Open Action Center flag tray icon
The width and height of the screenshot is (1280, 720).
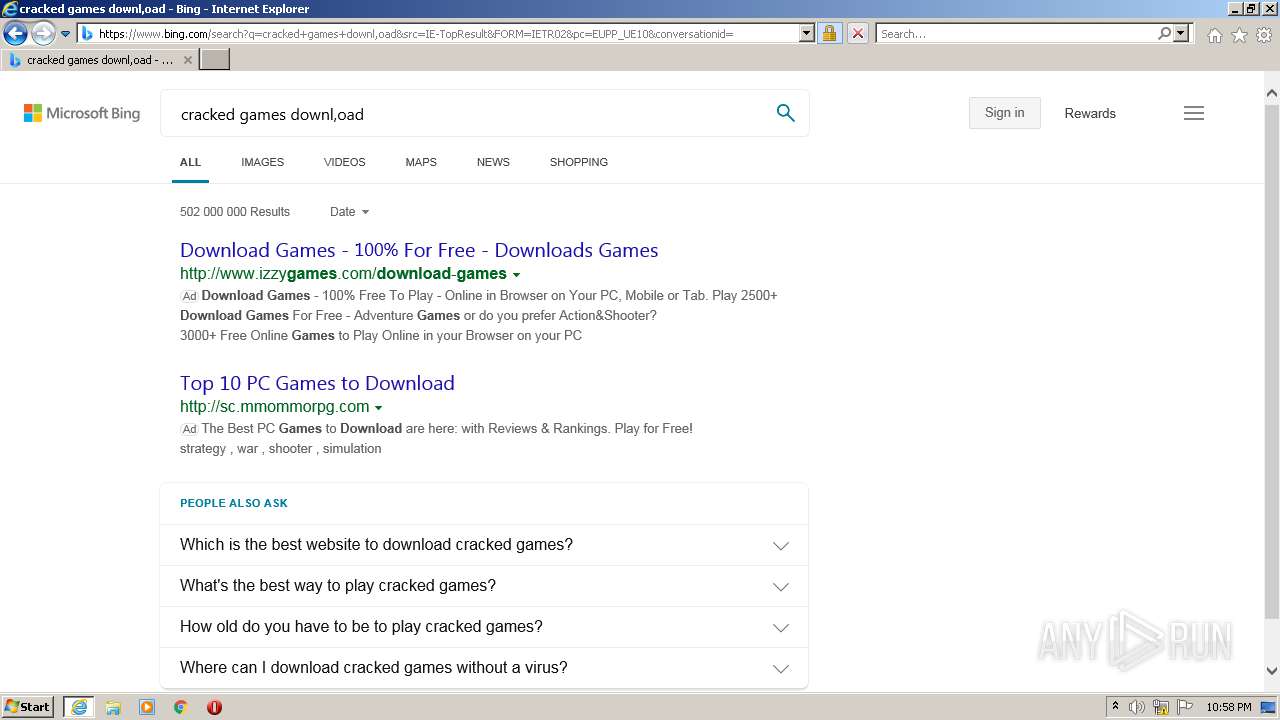point(1185,707)
